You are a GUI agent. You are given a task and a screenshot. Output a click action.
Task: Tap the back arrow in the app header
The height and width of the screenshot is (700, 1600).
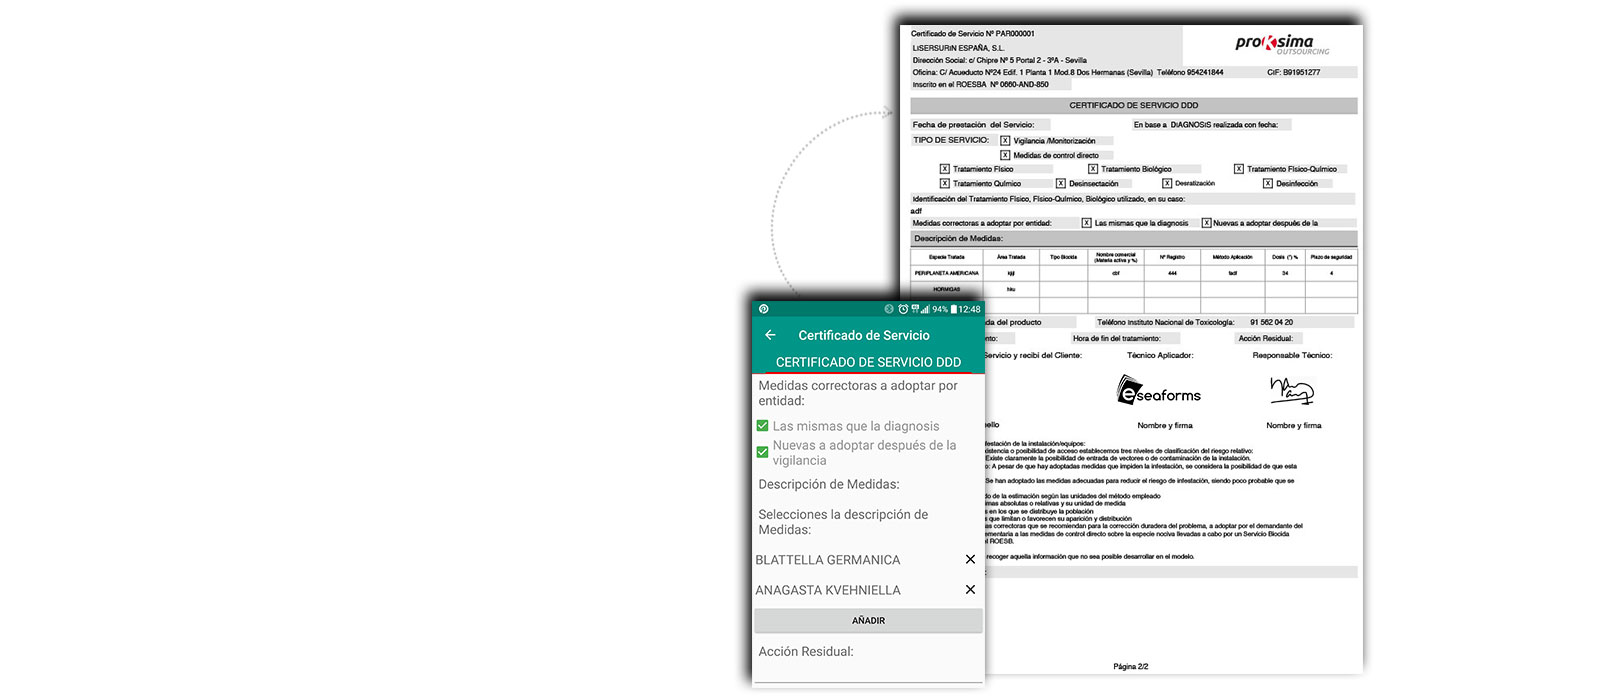coord(770,335)
